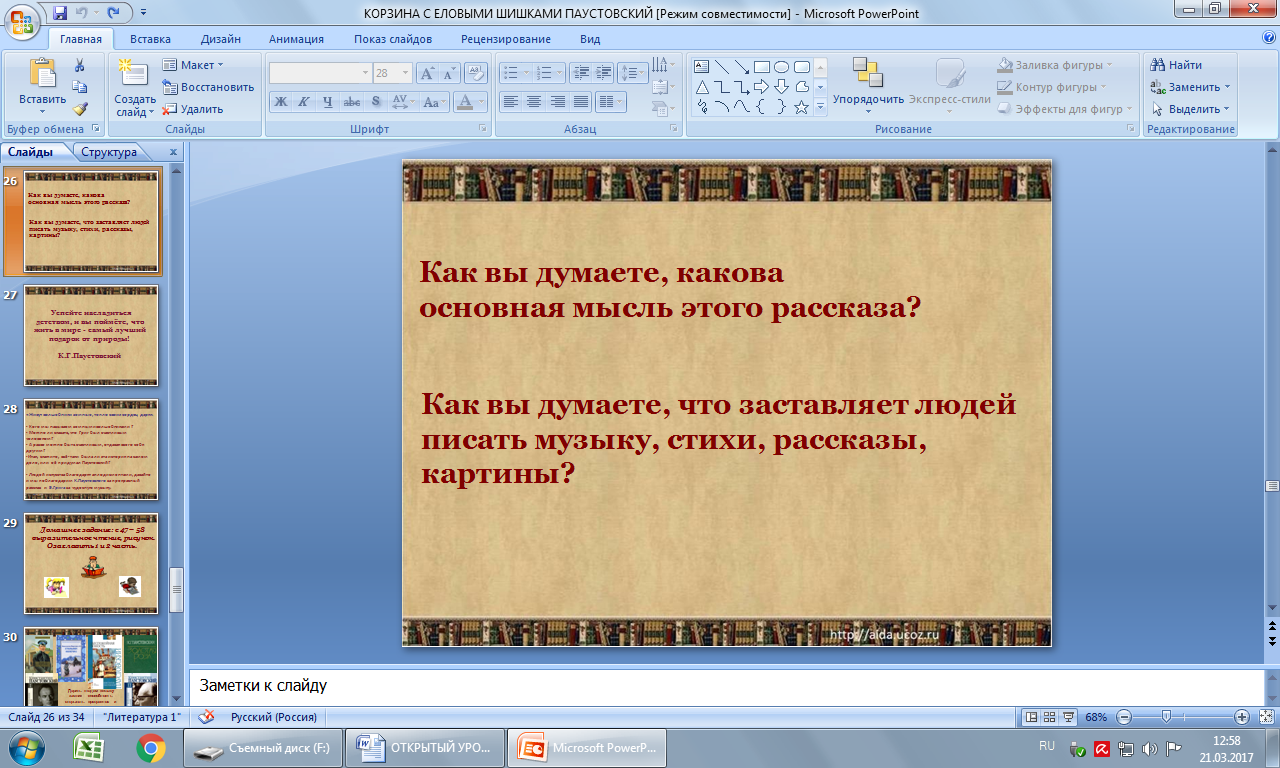The width and height of the screenshot is (1280, 768).
Task: Expand the shapes gallery More arrow
Action: pos(820,107)
